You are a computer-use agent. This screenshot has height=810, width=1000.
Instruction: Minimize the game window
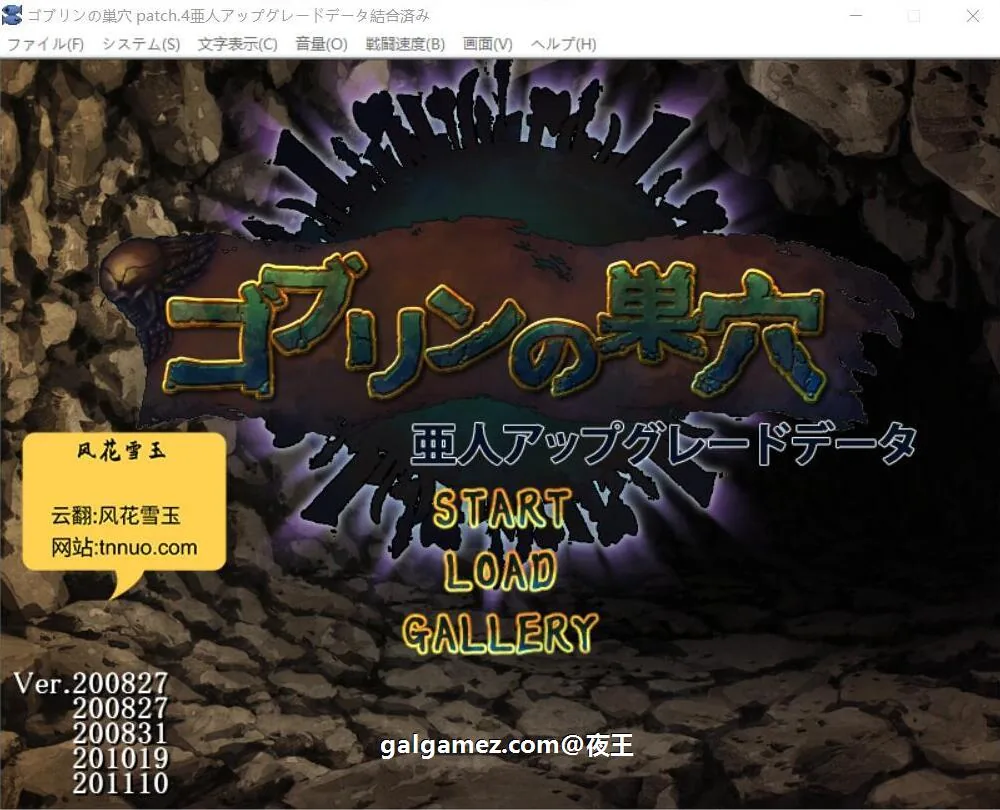click(856, 15)
